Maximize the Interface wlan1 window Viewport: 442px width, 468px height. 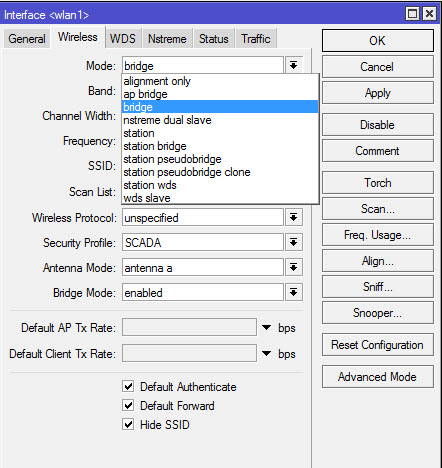coord(412,14)
